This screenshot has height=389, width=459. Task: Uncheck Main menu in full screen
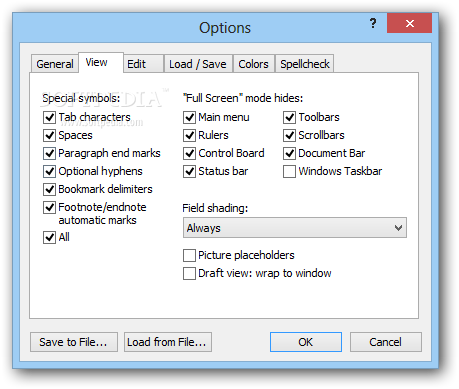[189, 117]
